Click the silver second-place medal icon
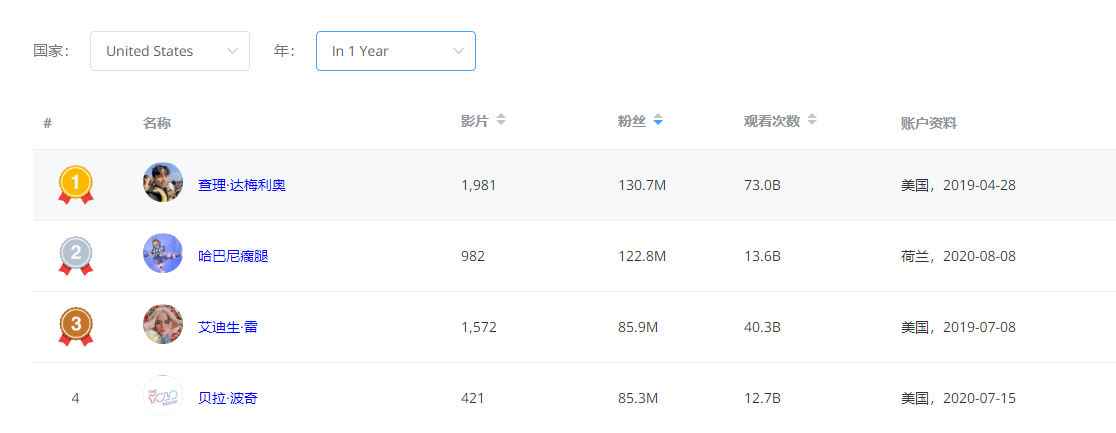 point(75,256)
